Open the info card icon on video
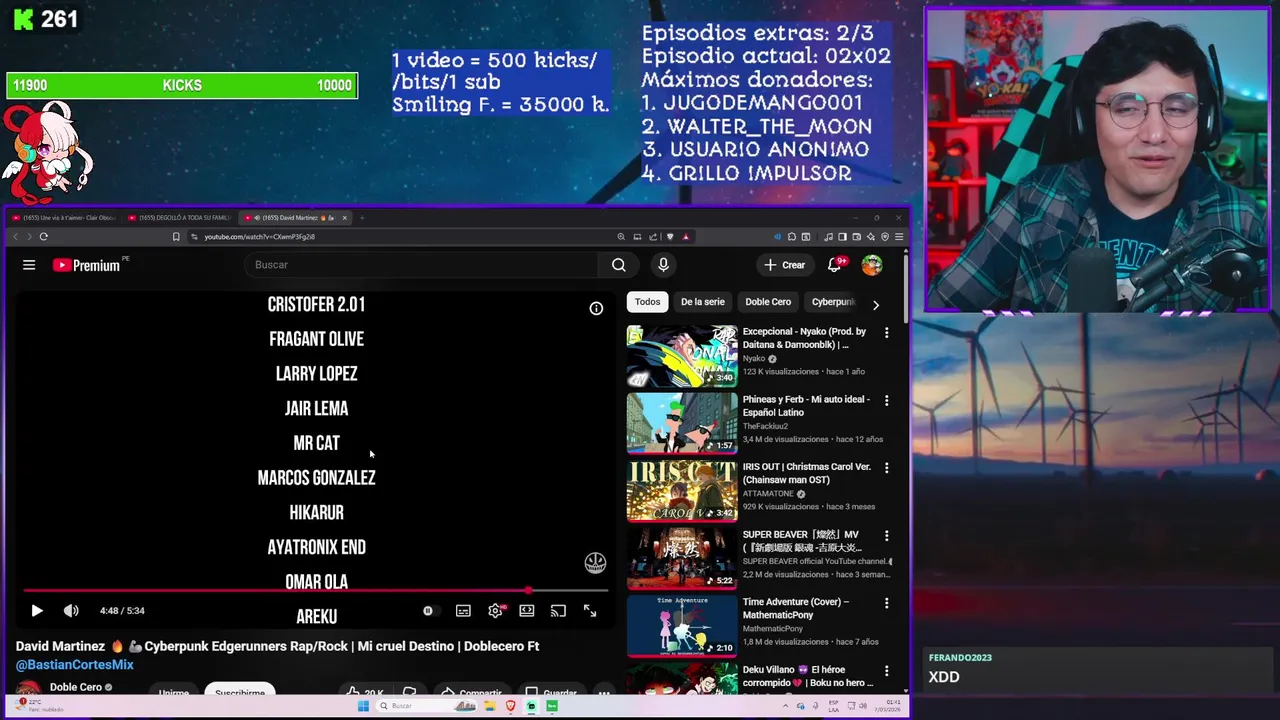Image resolution: width=1280 pixels, height=720 pixels. [x=596, y=308]
